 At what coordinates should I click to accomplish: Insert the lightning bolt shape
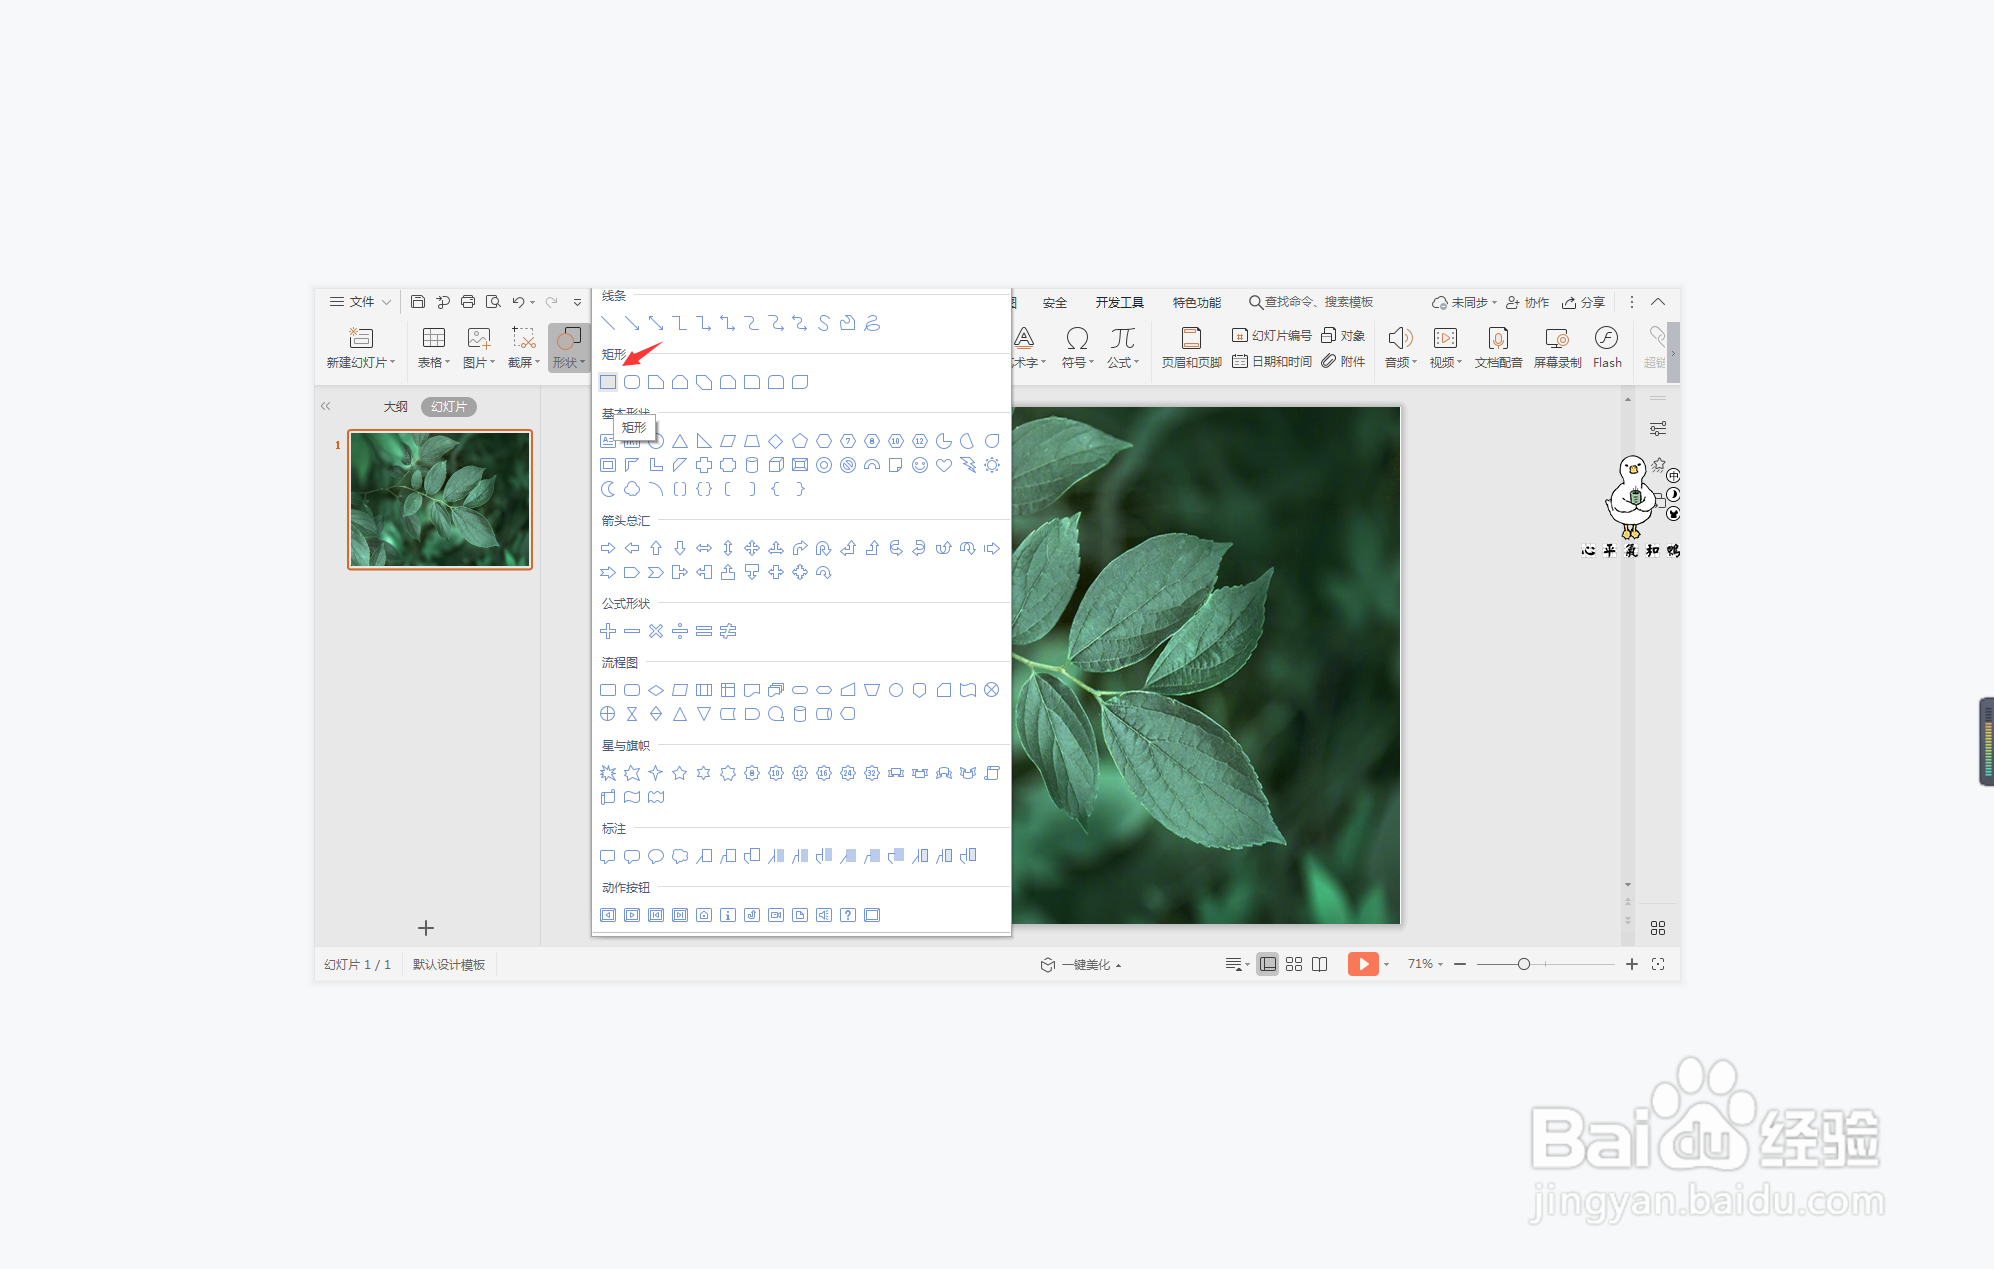pos(968,465)
